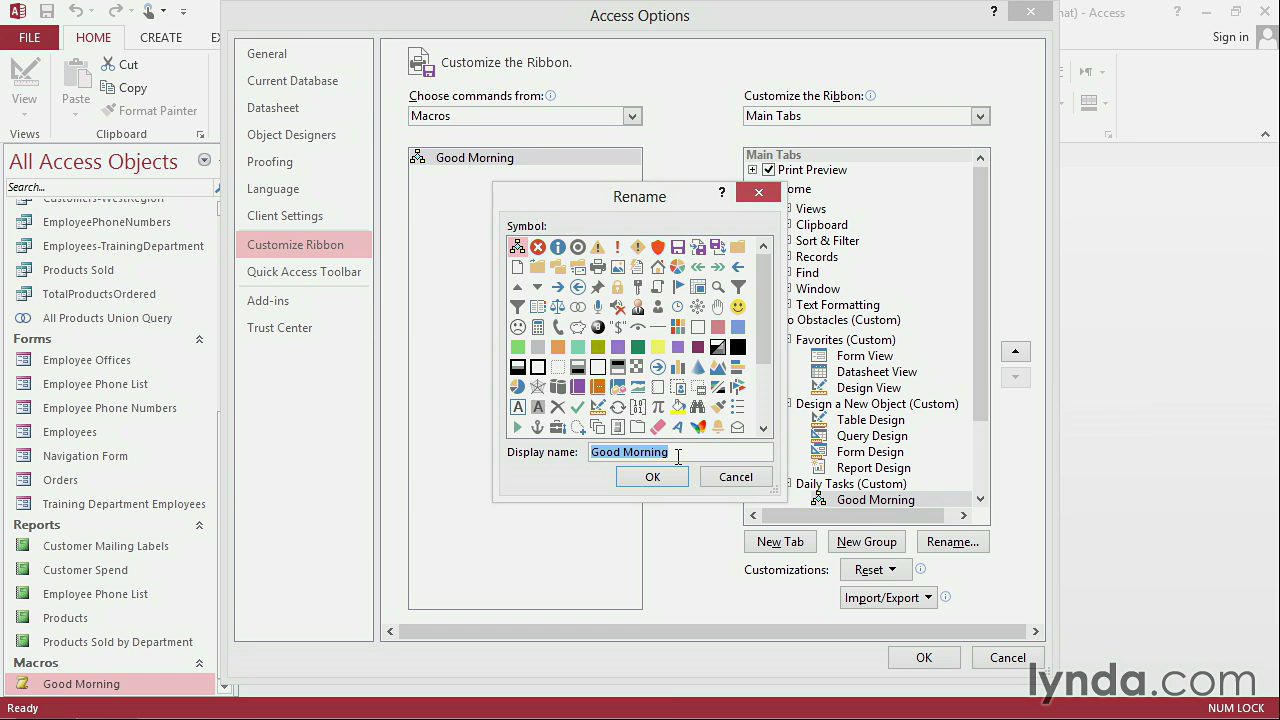Choose the purple floppy disk save symbol
Image resolution: width=1280 pixels, height=720 pixels.
pyautogui.click(x=678, y=247)
